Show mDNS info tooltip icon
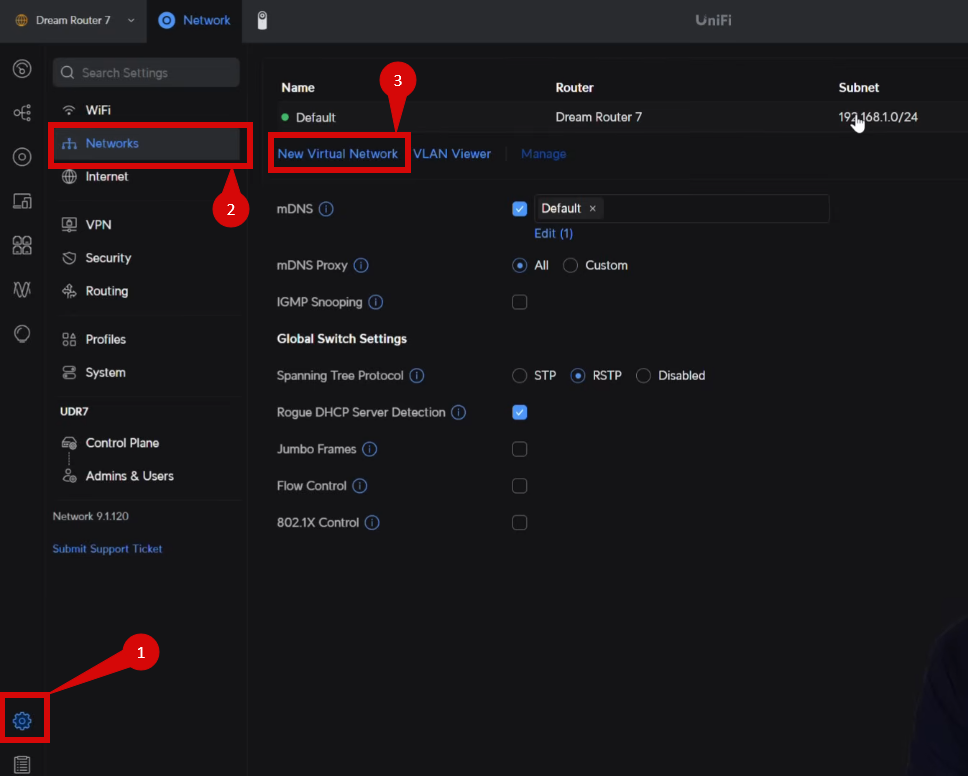The height and width of the screenshot is (776, 968). tap(326, 209)
